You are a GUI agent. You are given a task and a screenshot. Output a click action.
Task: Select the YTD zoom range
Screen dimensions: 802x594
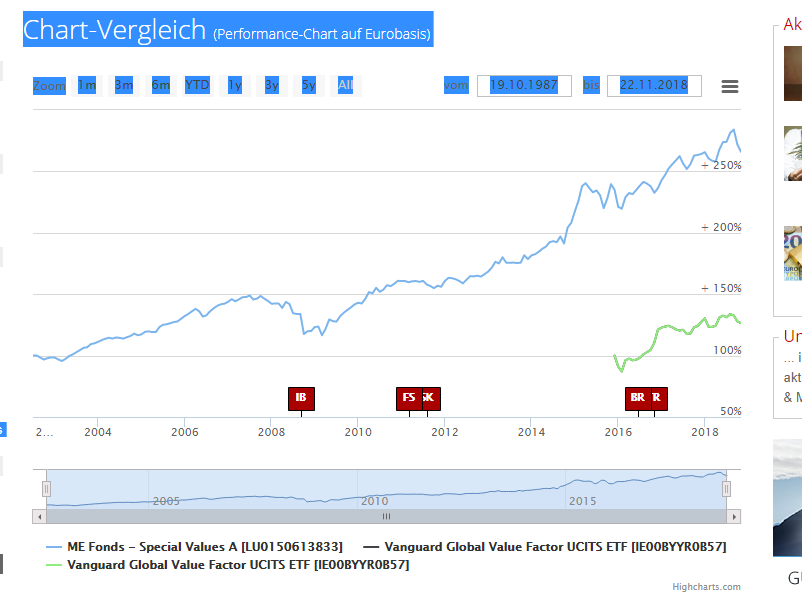[197, 85]
